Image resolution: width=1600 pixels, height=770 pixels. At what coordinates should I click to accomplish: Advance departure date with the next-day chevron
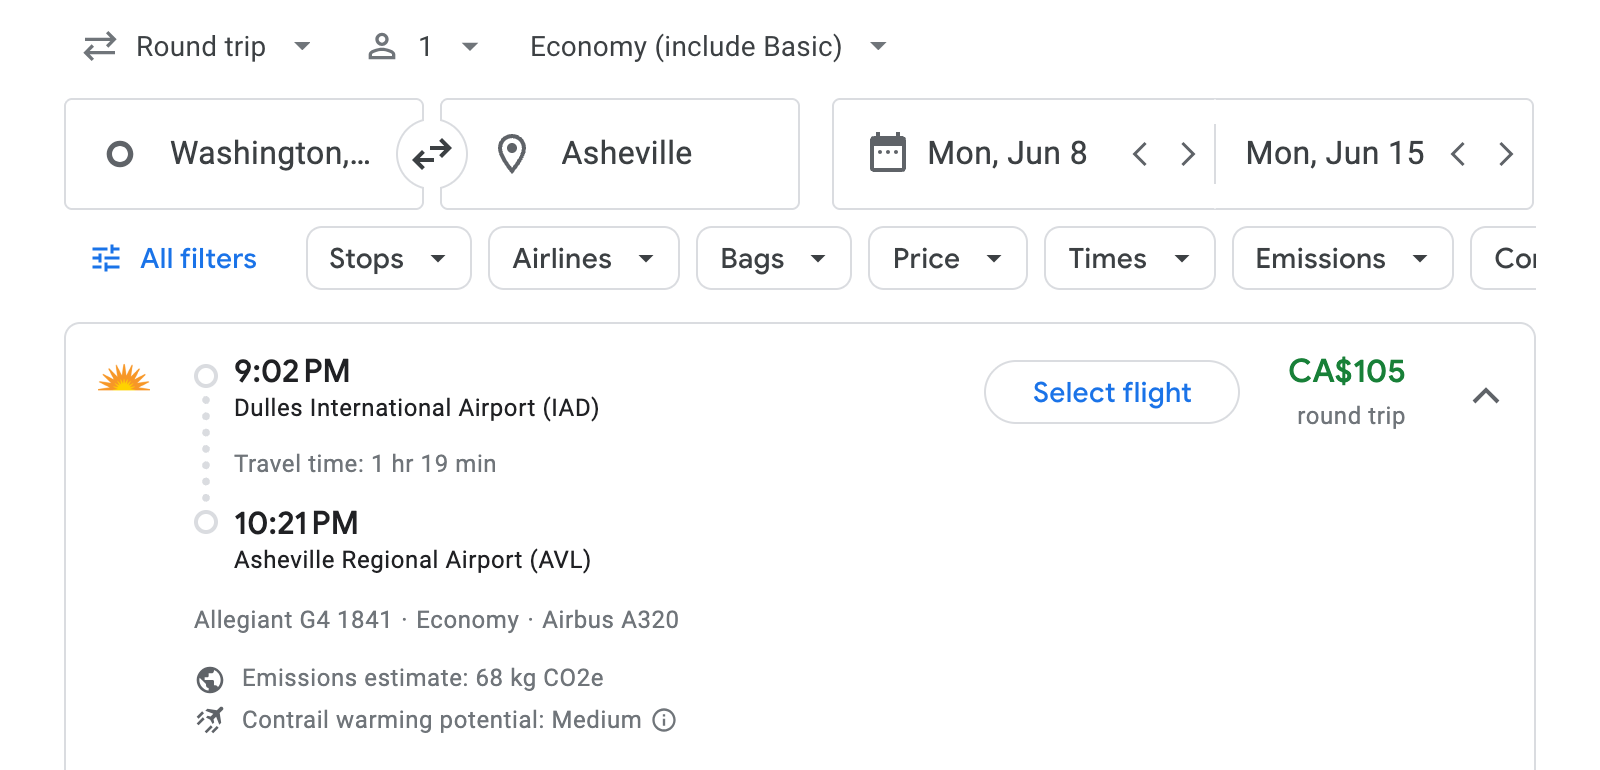coord(1187,153)
